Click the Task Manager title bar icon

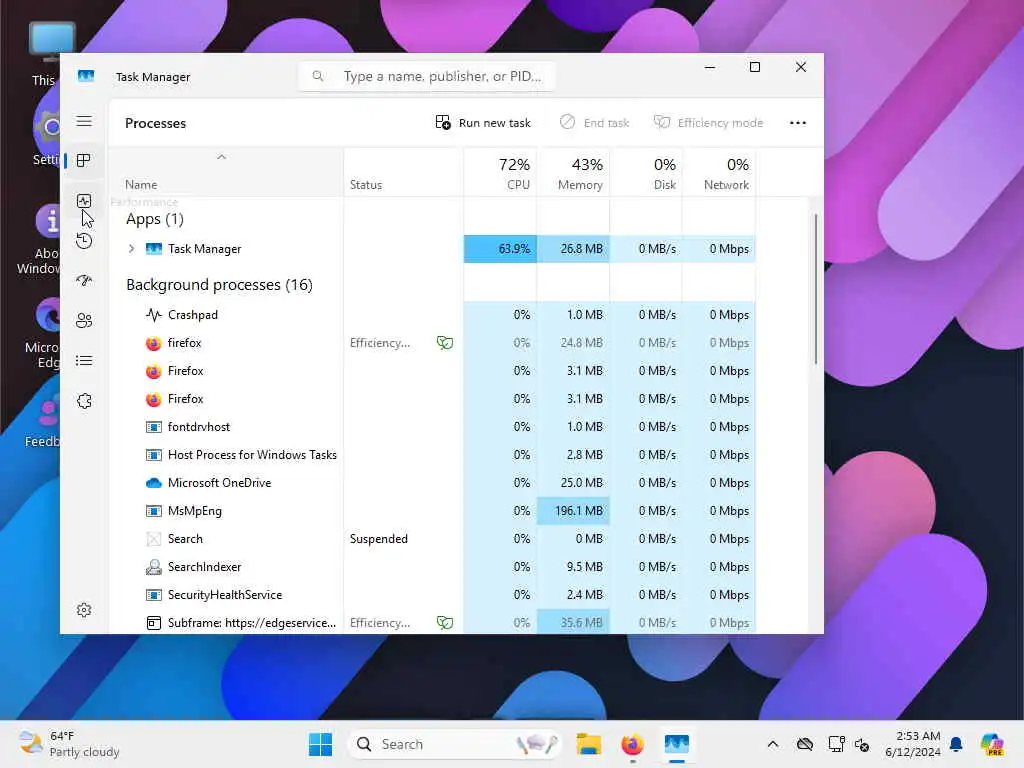click(x=86, y=76)
